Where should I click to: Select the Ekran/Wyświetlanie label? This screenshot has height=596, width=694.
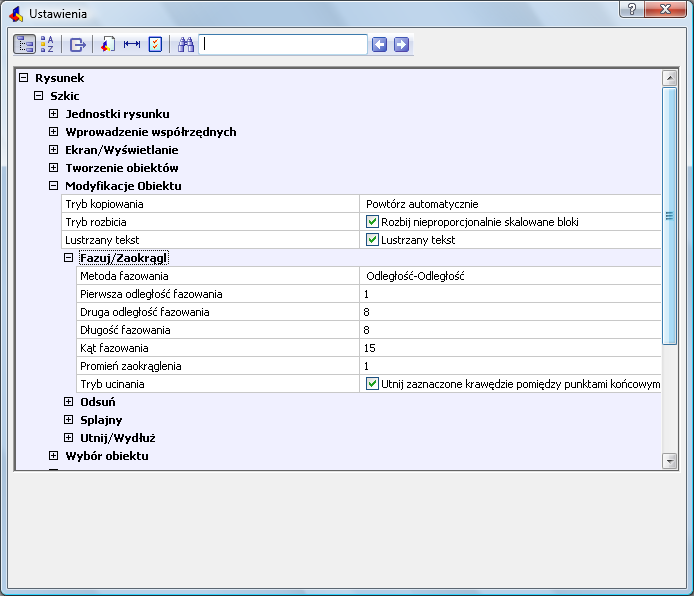(122, 150)
